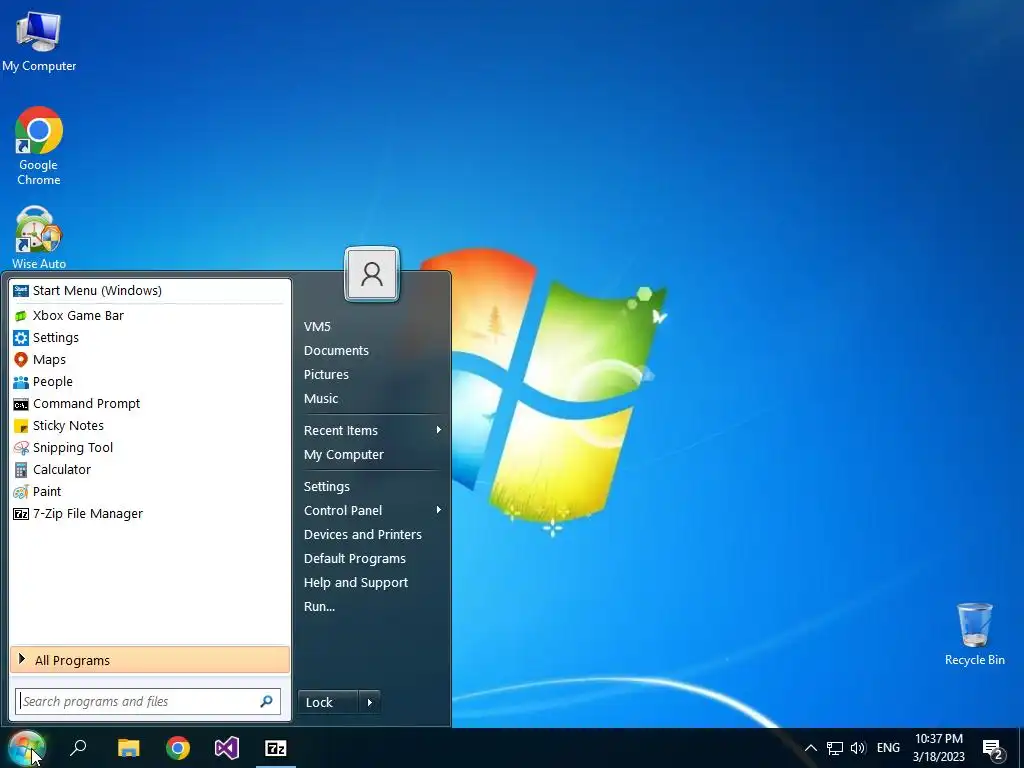The height and width of the screenshot is (768, 1024).
Task: Click the user account picture icon
Action: (x=372, y=274)
